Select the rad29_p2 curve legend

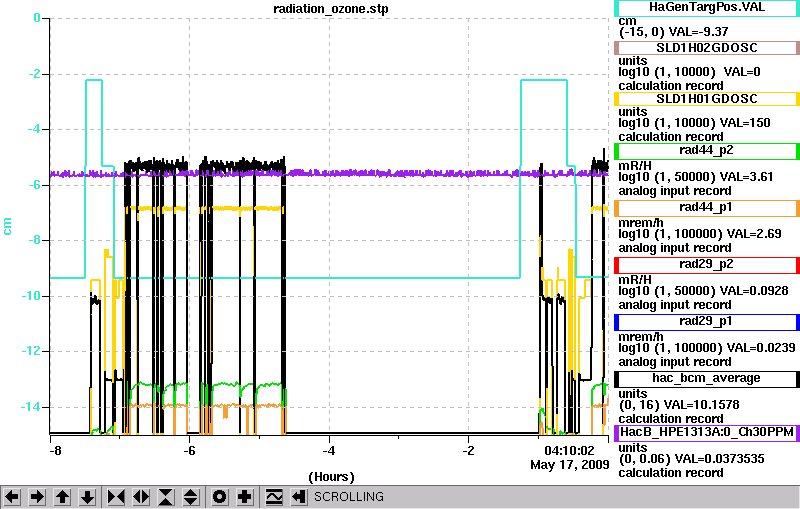coord(707,265)
